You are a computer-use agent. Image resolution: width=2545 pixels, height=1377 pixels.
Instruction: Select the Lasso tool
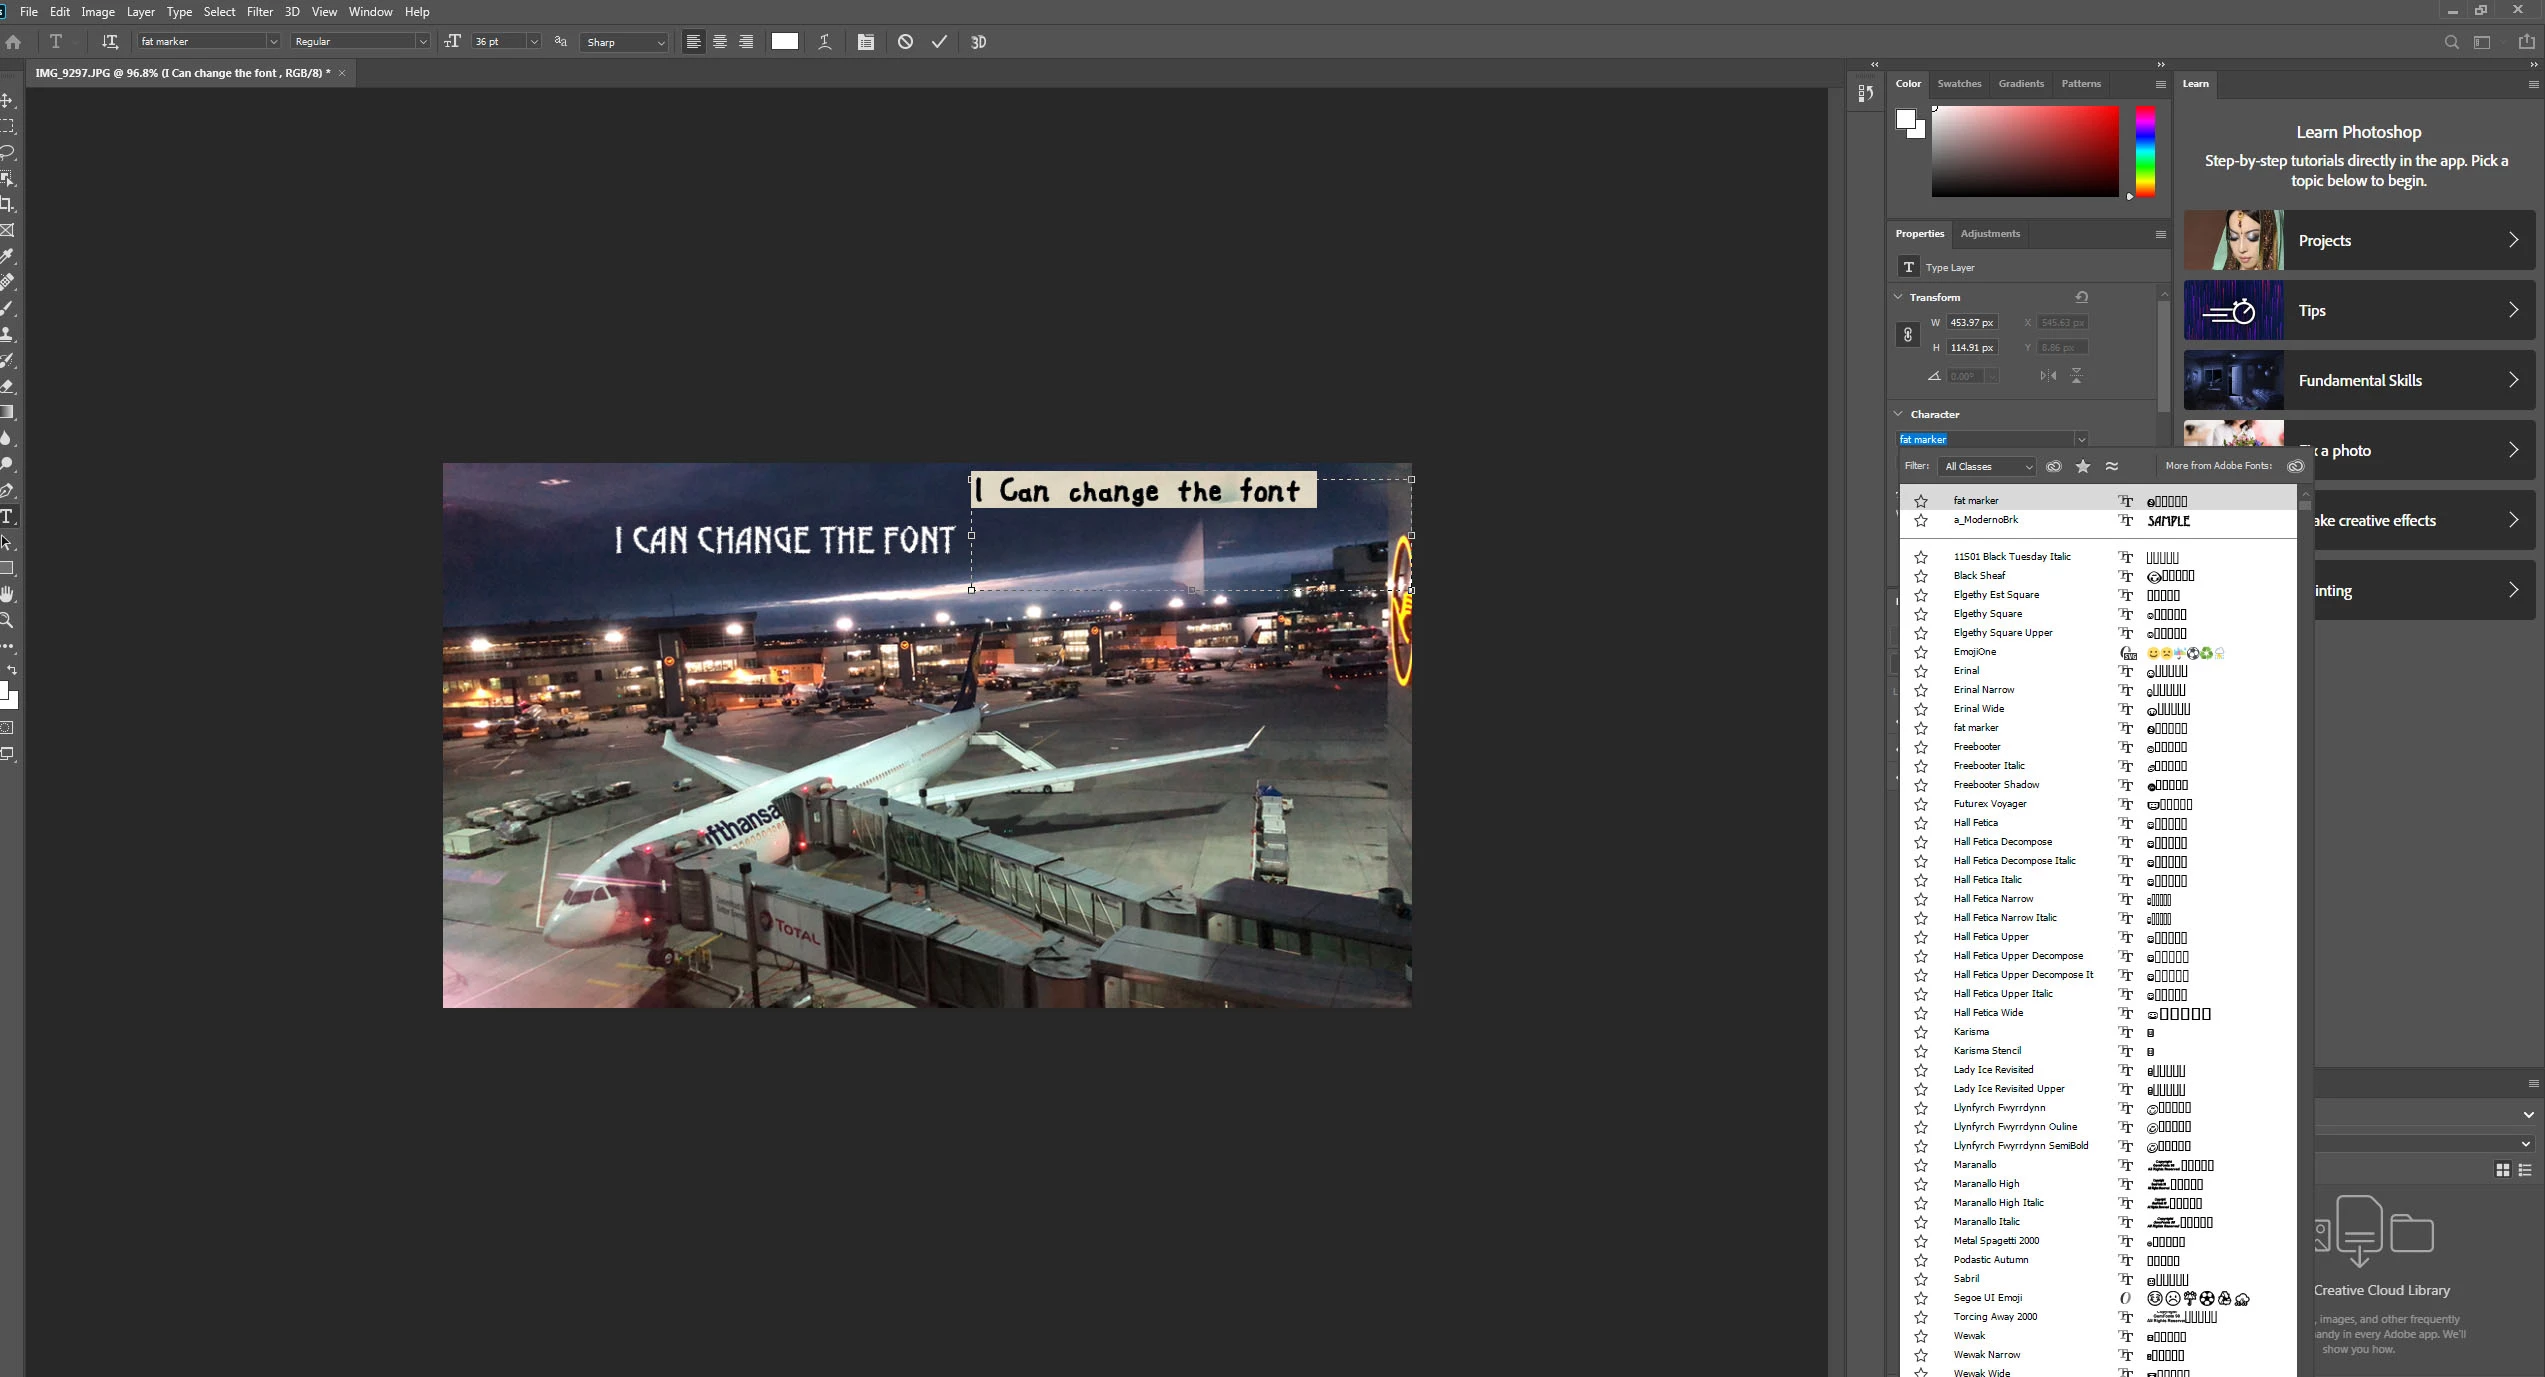7,153
